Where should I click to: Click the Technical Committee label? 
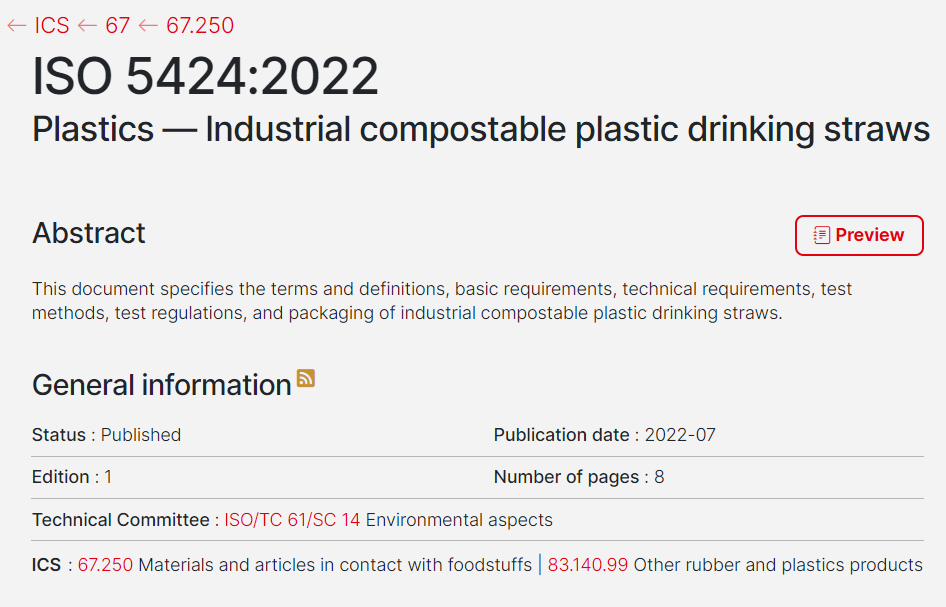[122, 520]
